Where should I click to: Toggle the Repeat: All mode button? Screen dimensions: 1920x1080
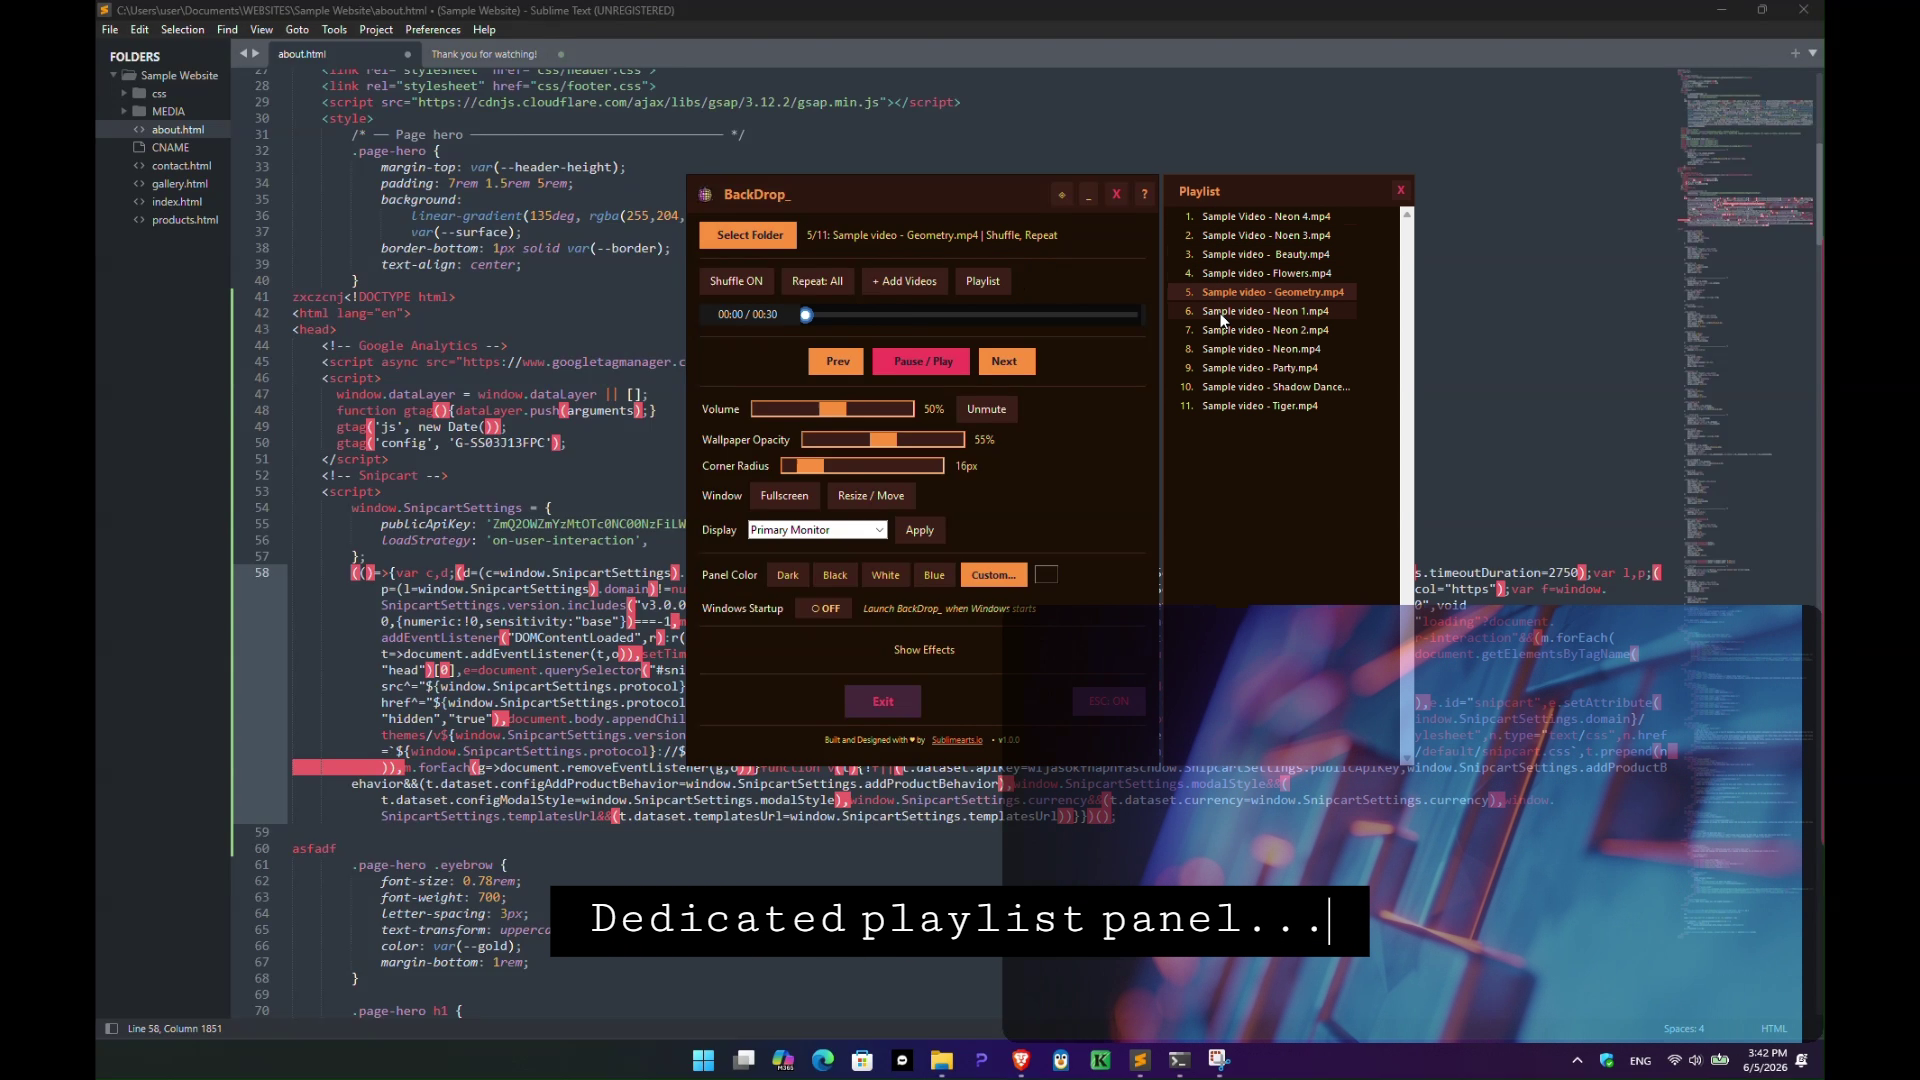point(817,281)
